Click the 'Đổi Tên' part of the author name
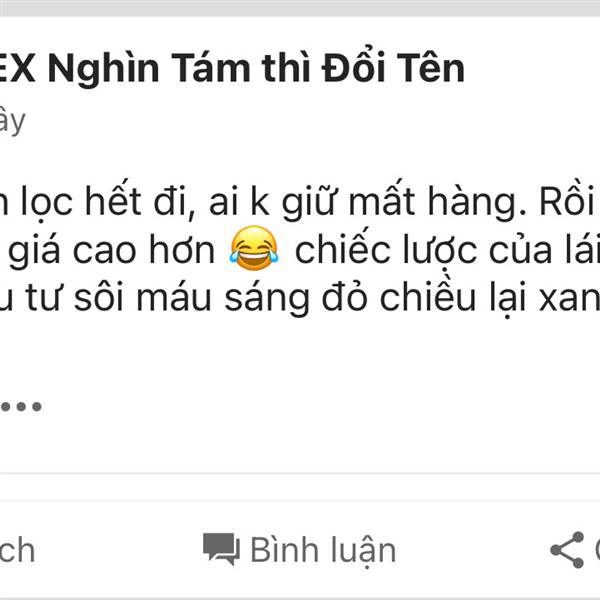The height and width of the screenshot is (600, 600). click(393, 67)
